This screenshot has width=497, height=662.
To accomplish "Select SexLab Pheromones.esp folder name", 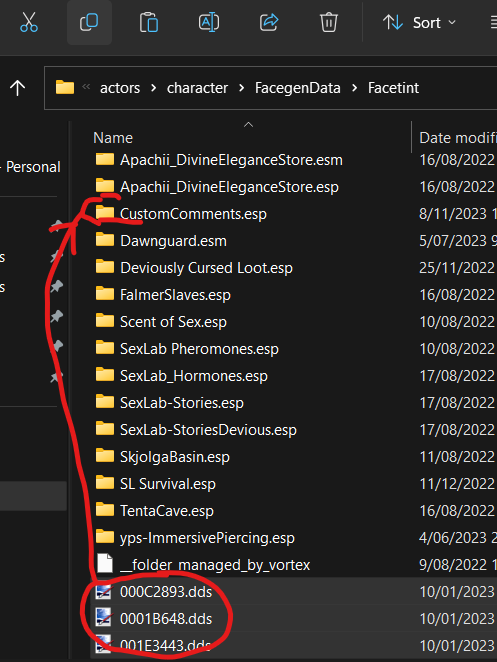I will pos(199,349).
